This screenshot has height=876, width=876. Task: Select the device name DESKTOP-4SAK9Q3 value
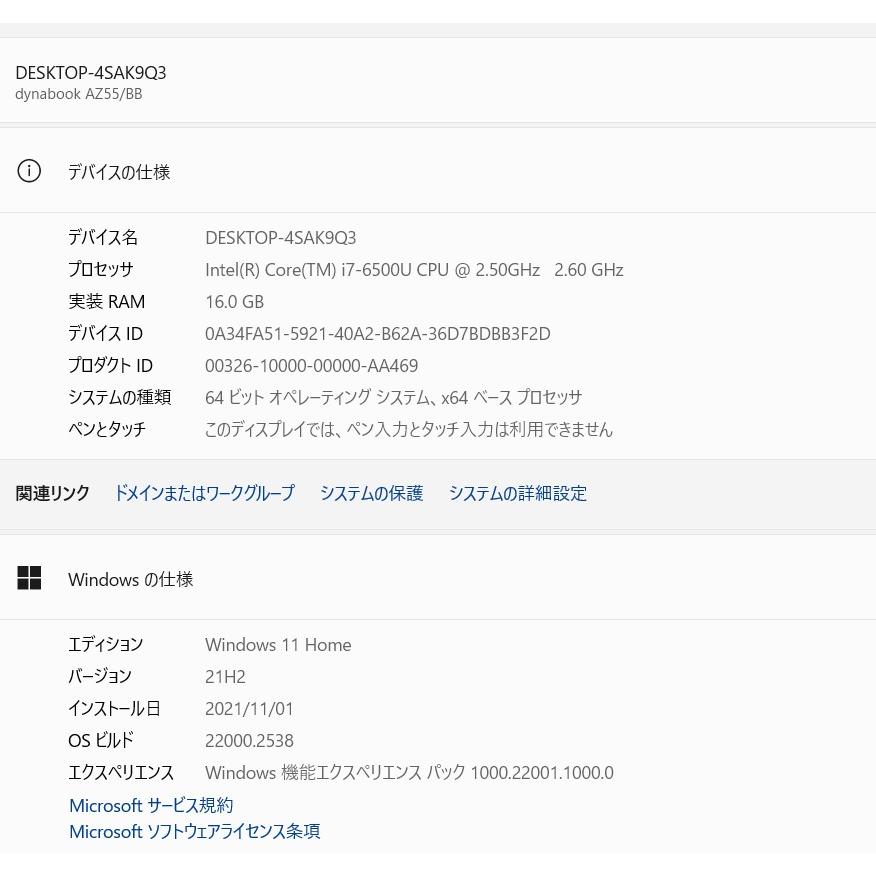(x=280, y=237)
